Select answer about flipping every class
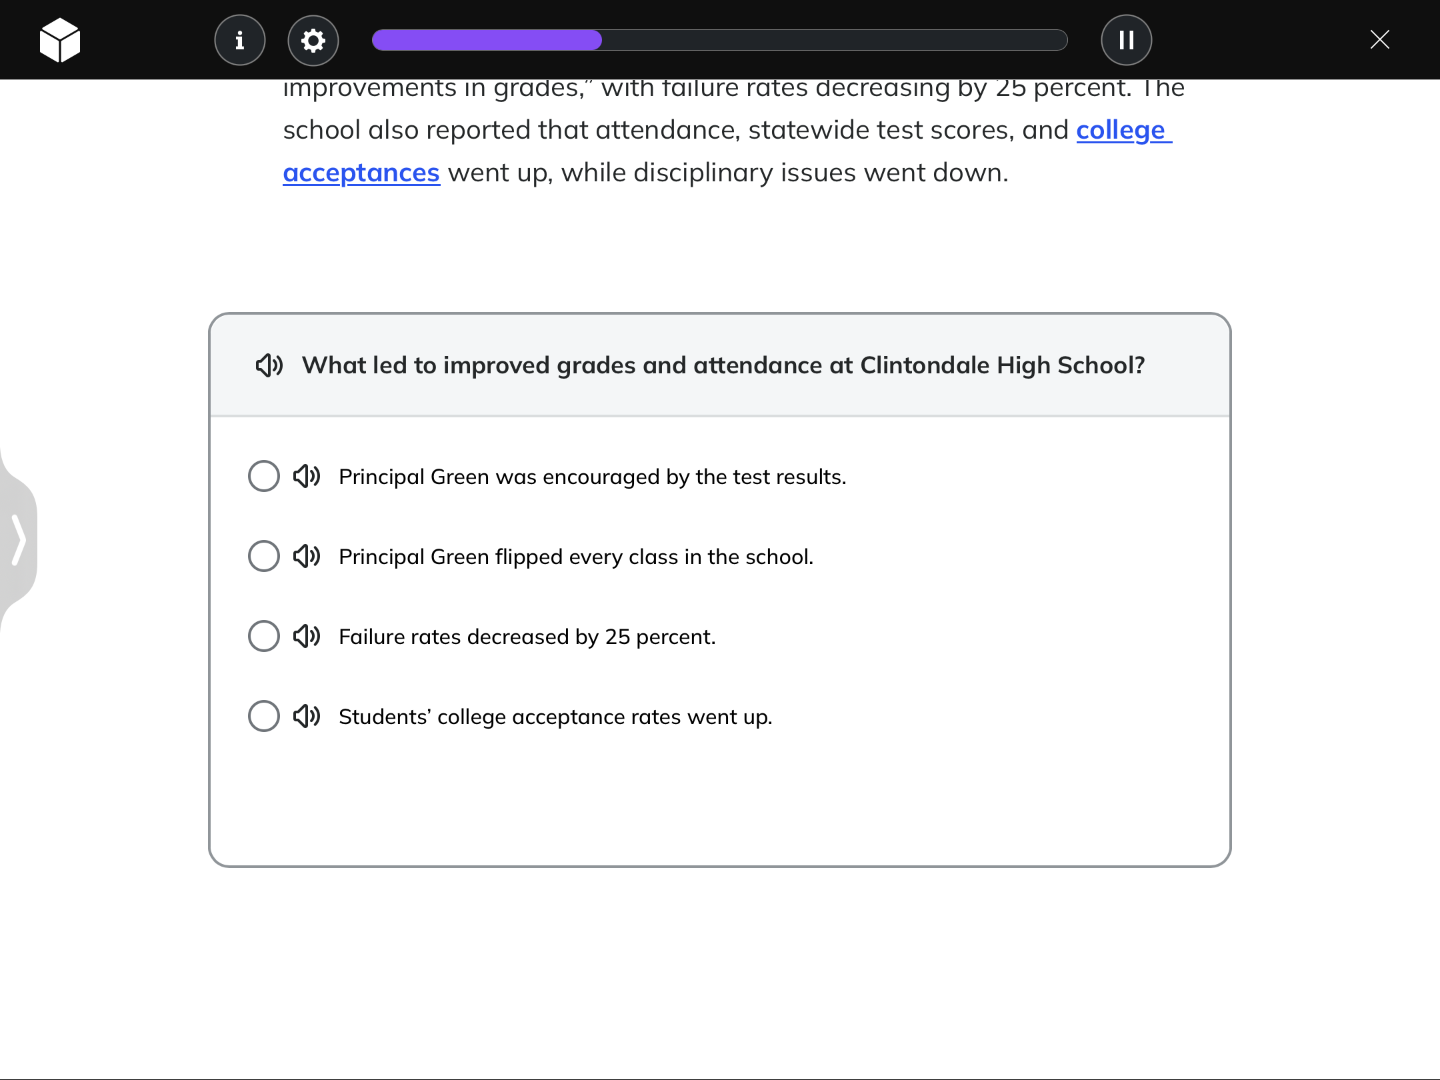This screenshot has width=1440, height=1080. coord(263,556)
